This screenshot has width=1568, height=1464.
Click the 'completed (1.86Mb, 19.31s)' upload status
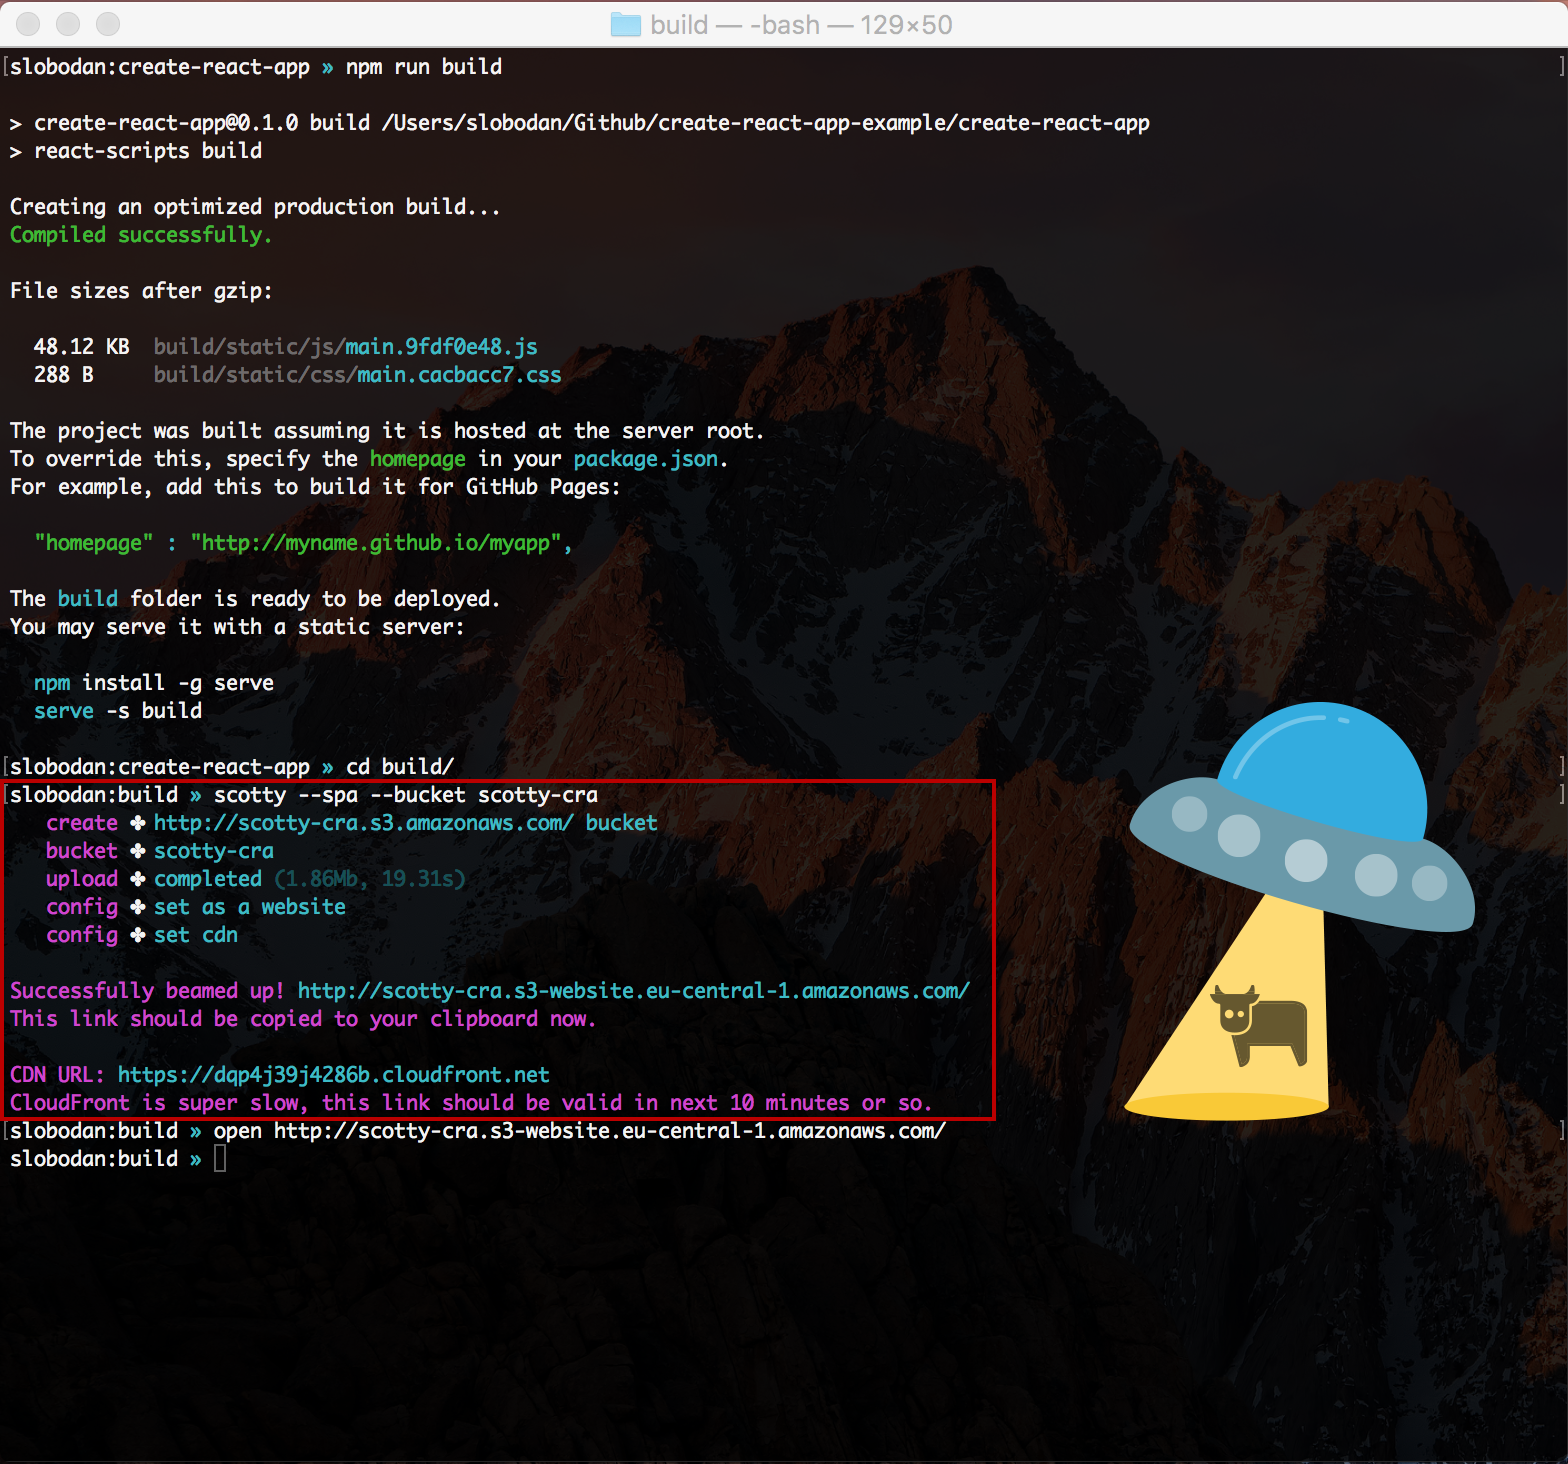click(310, 879)
